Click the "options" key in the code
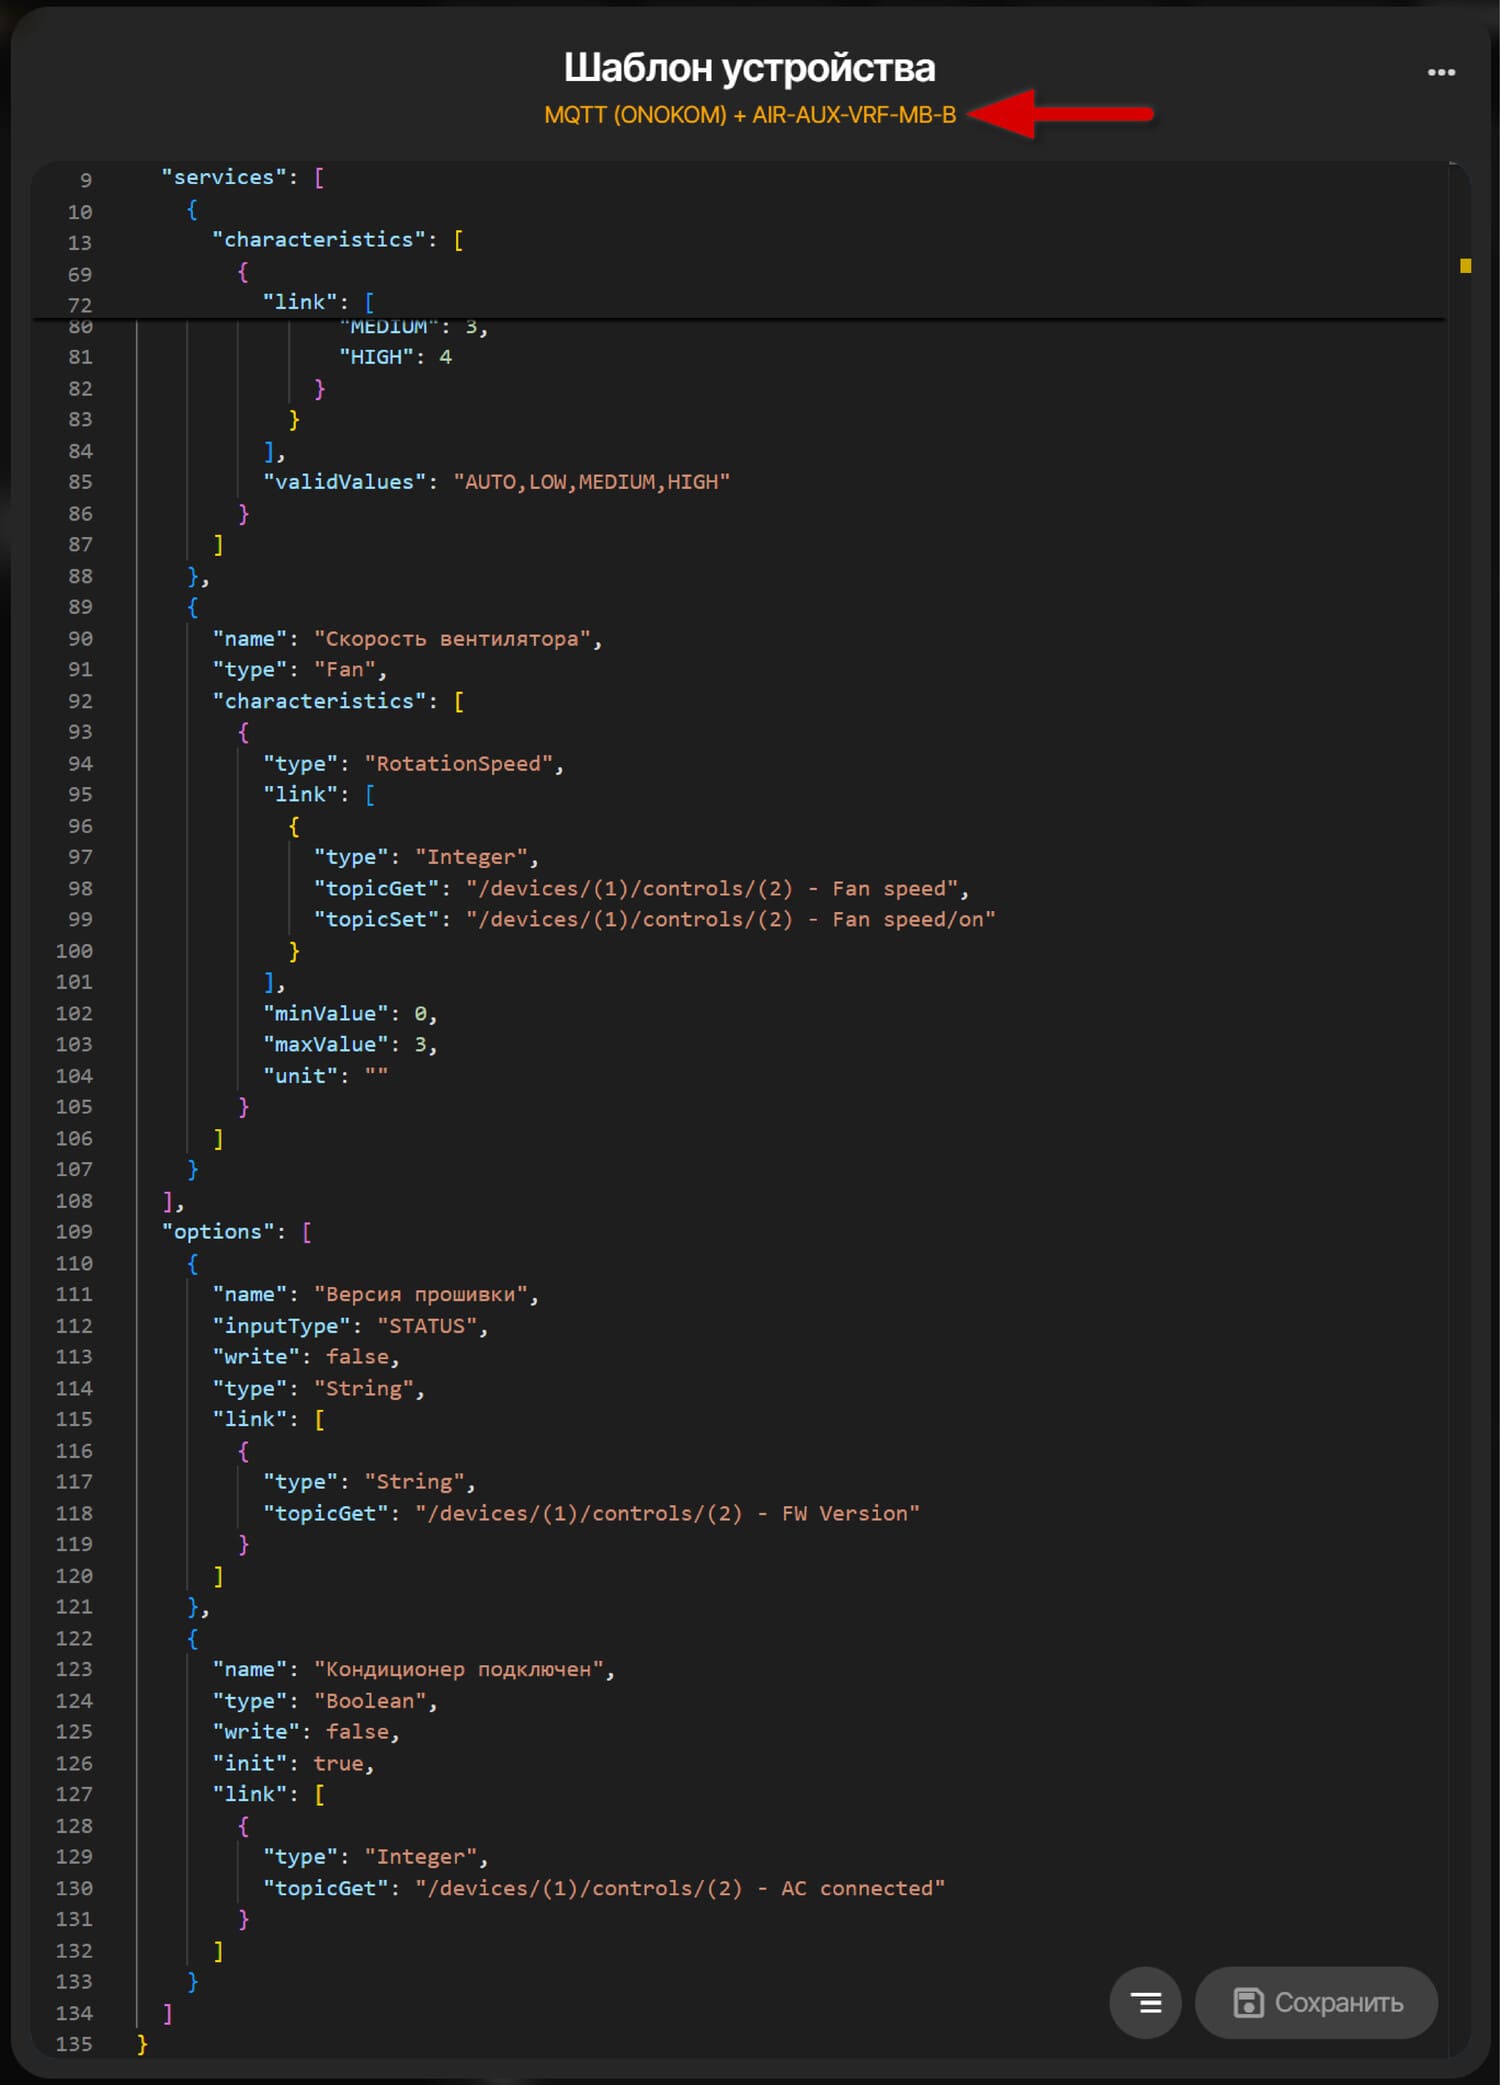This screenshot has height=2085, width=1500. (x=217, y=1232)
